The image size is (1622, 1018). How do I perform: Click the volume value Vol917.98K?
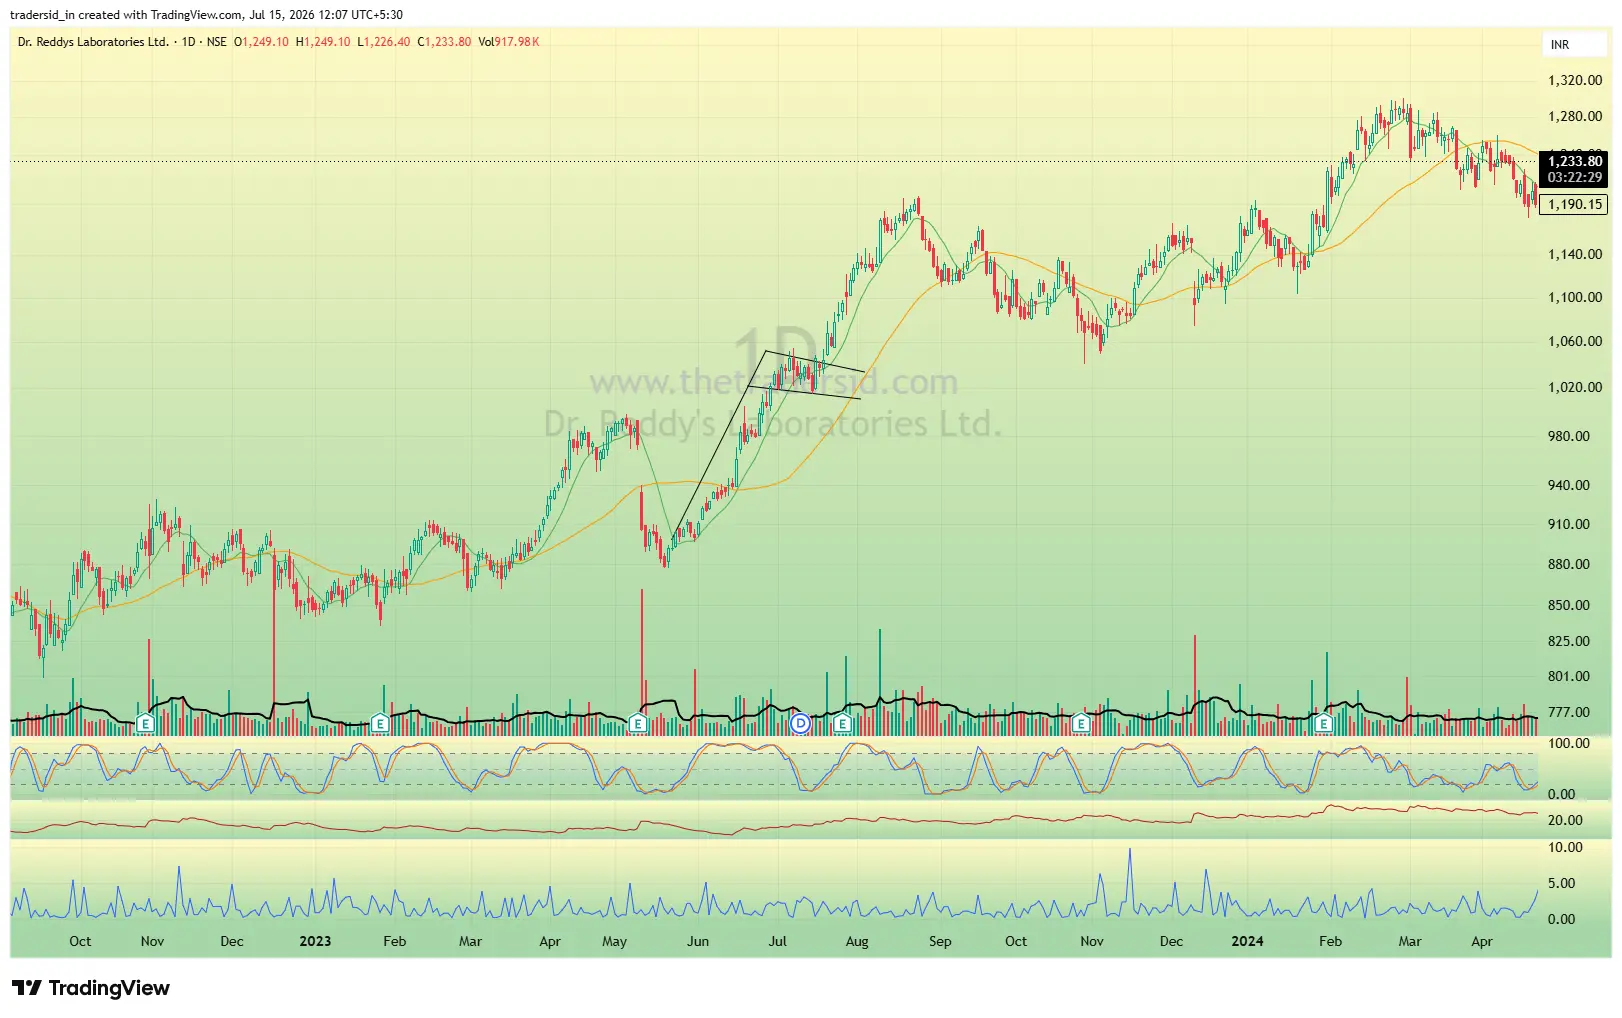(x=509, y=42)
